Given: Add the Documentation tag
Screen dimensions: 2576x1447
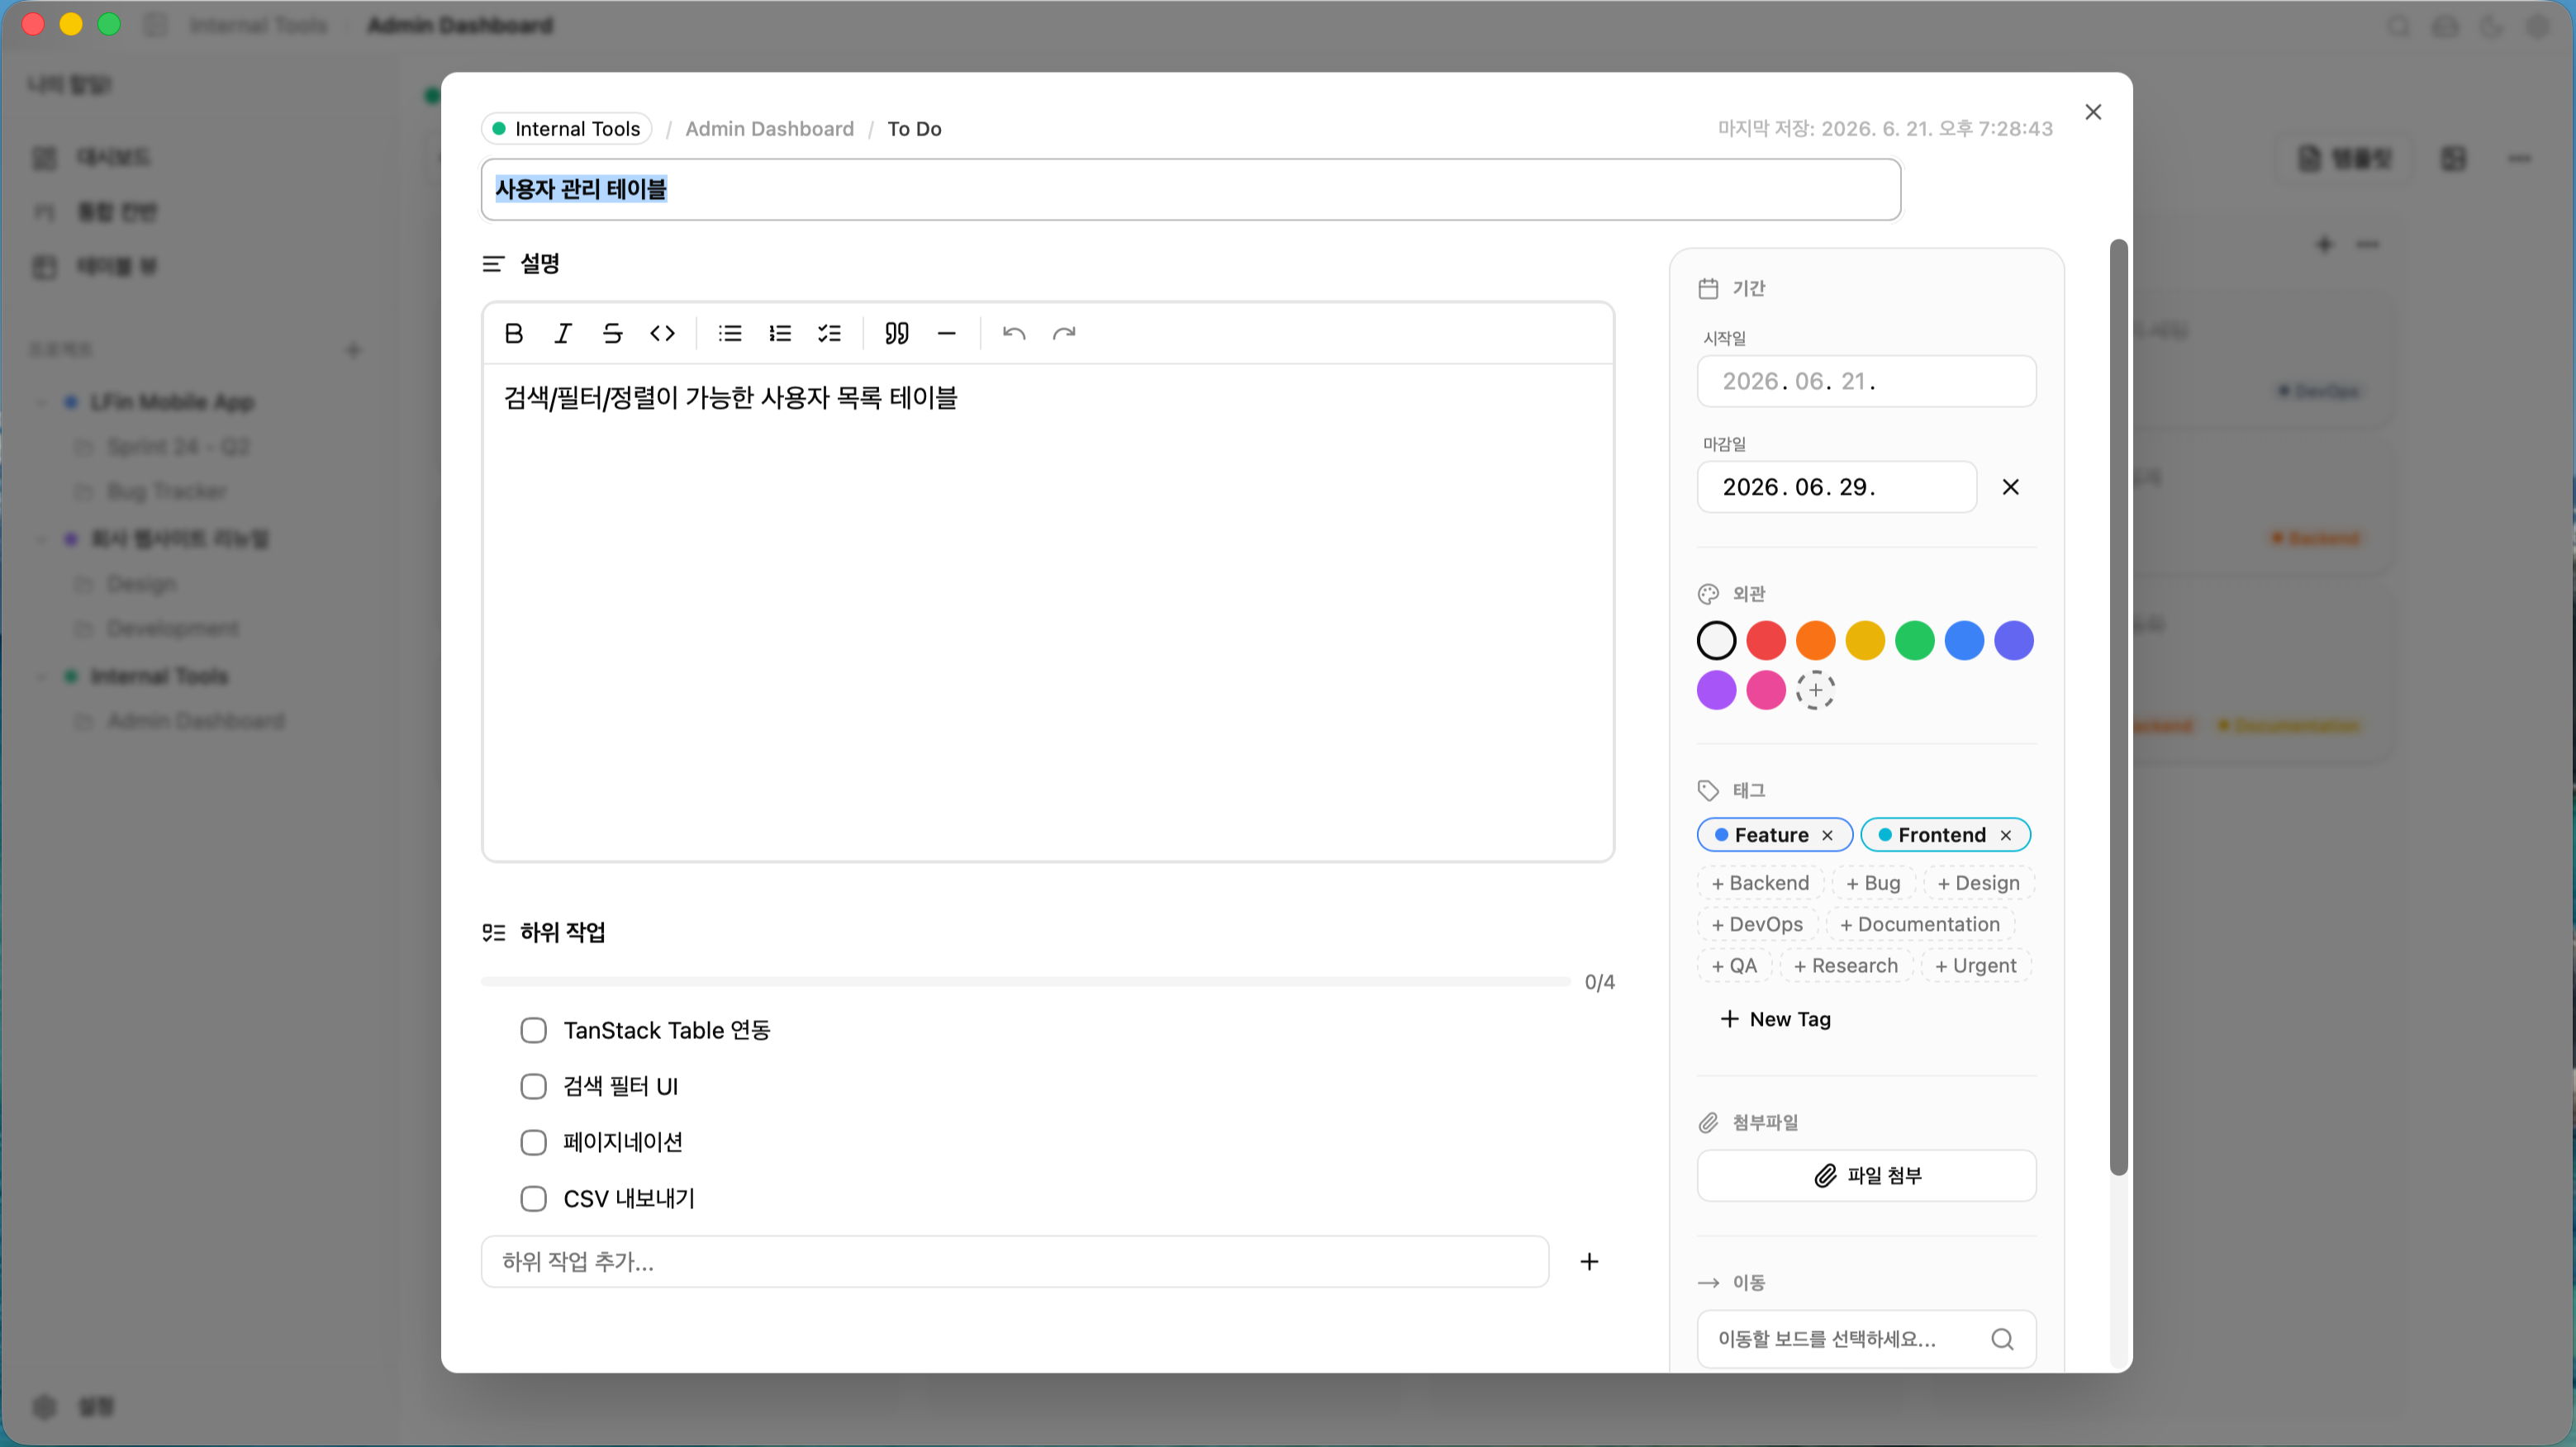Looking at the screenshot, I should tap(1920, 924).
